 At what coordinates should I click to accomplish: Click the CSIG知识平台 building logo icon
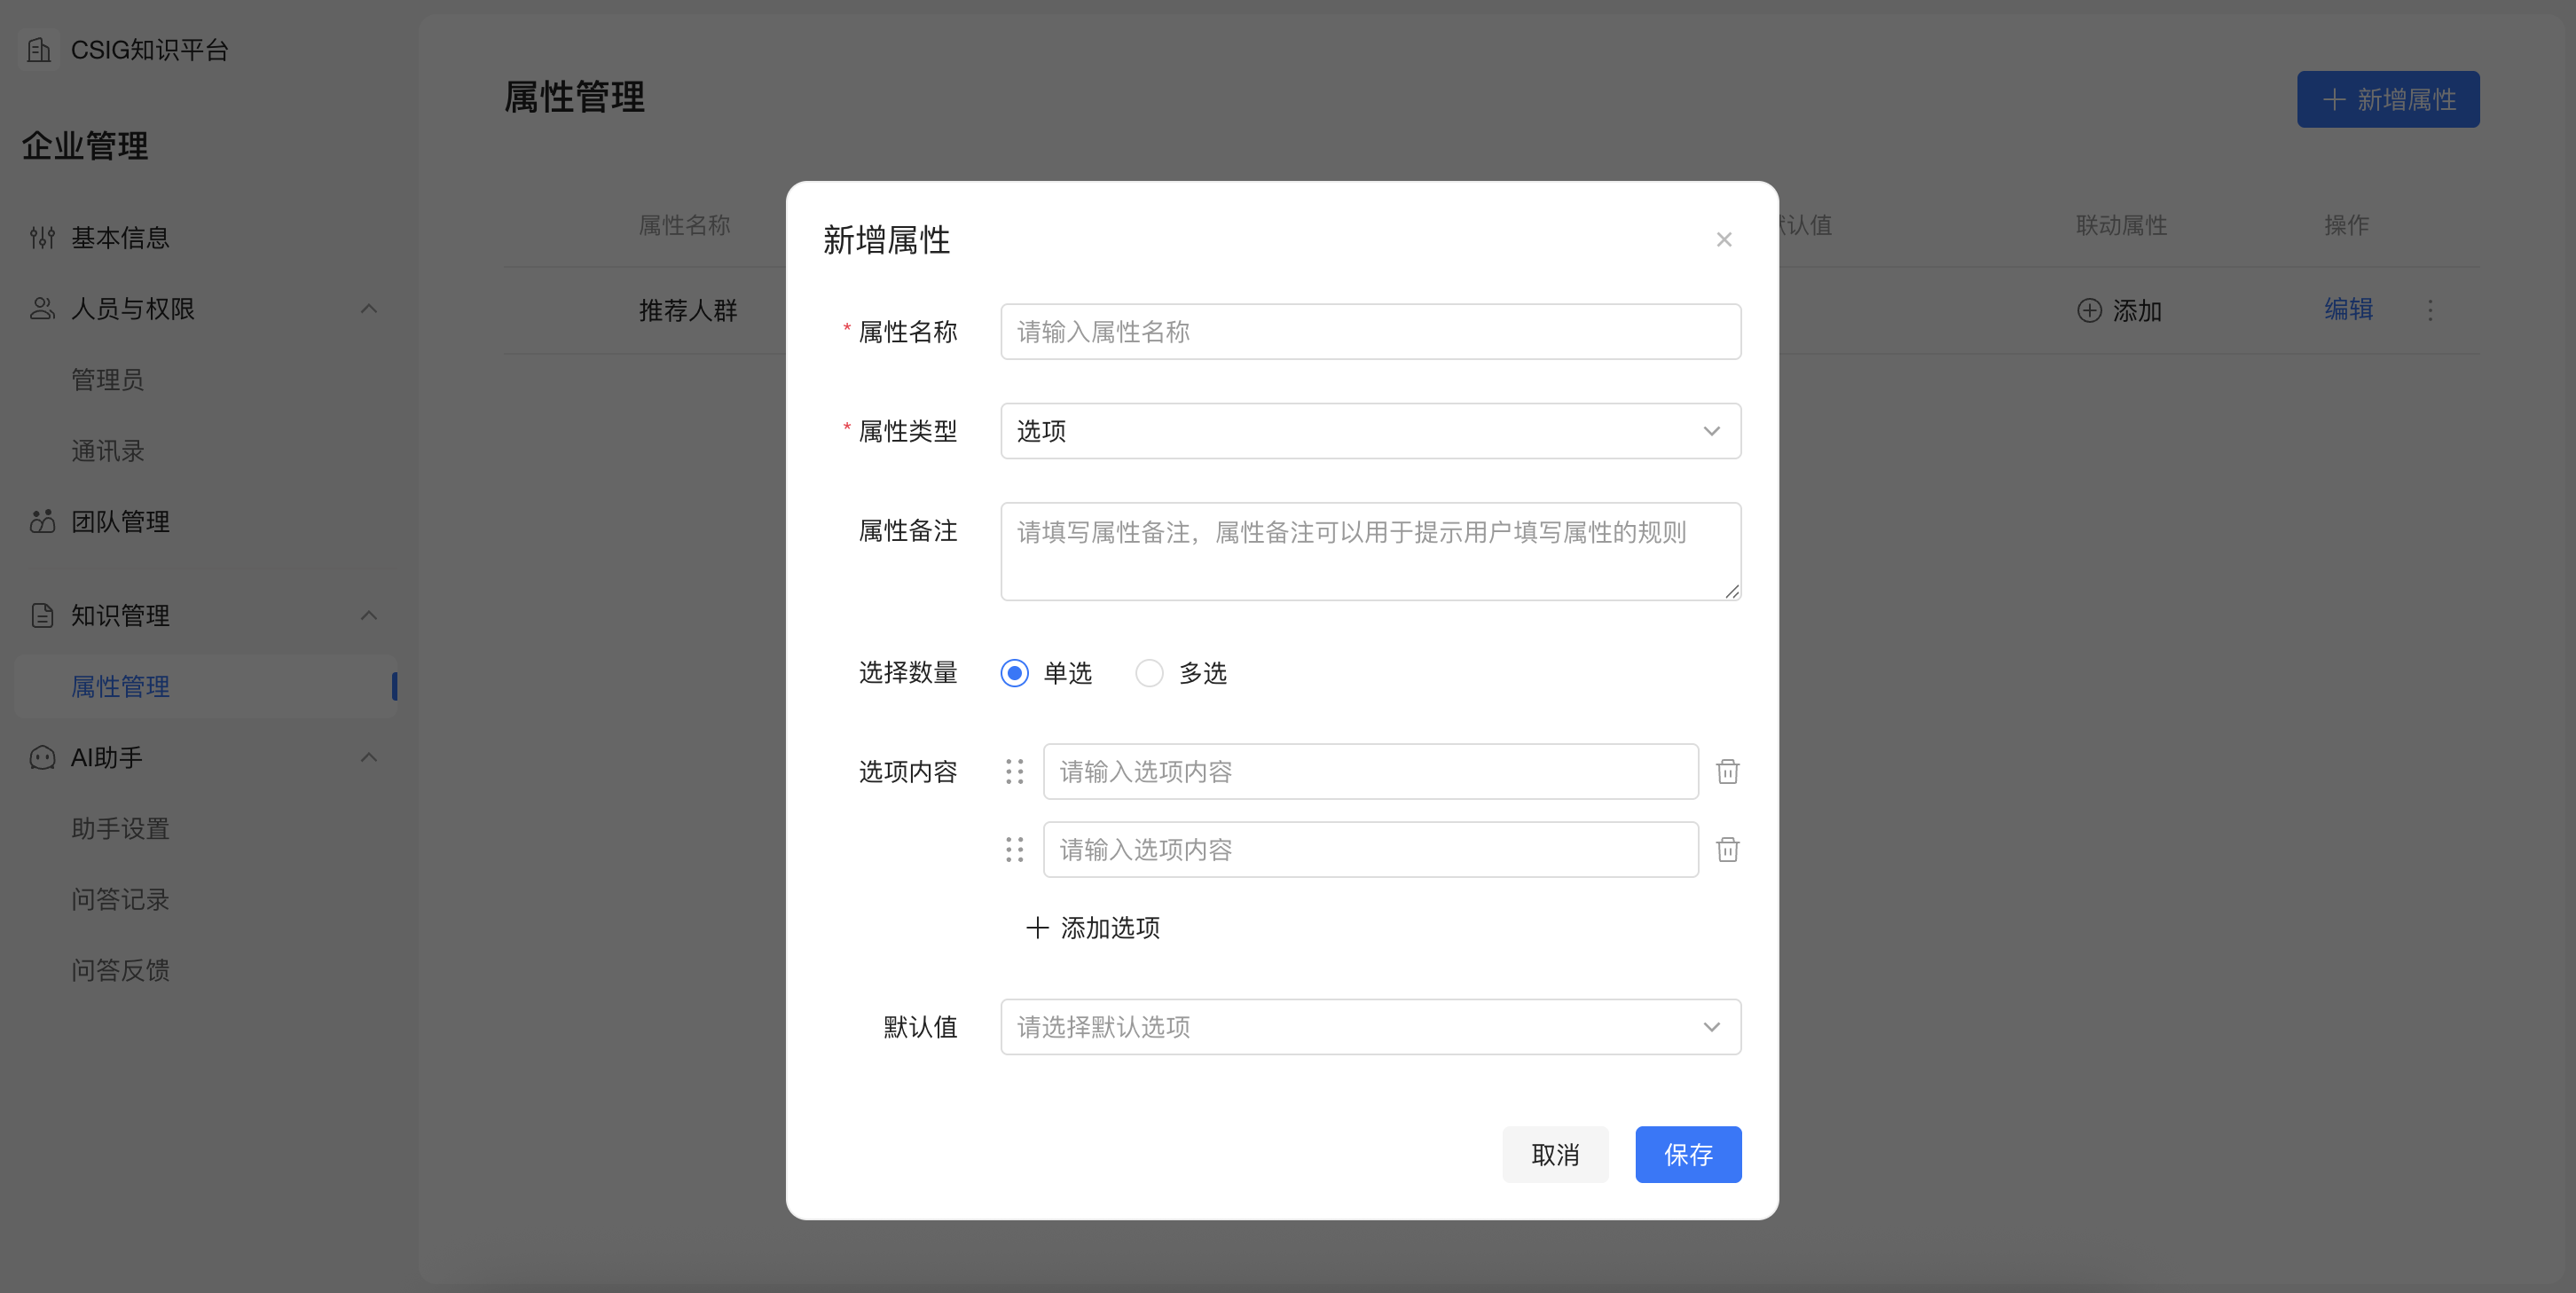point(39,50)
